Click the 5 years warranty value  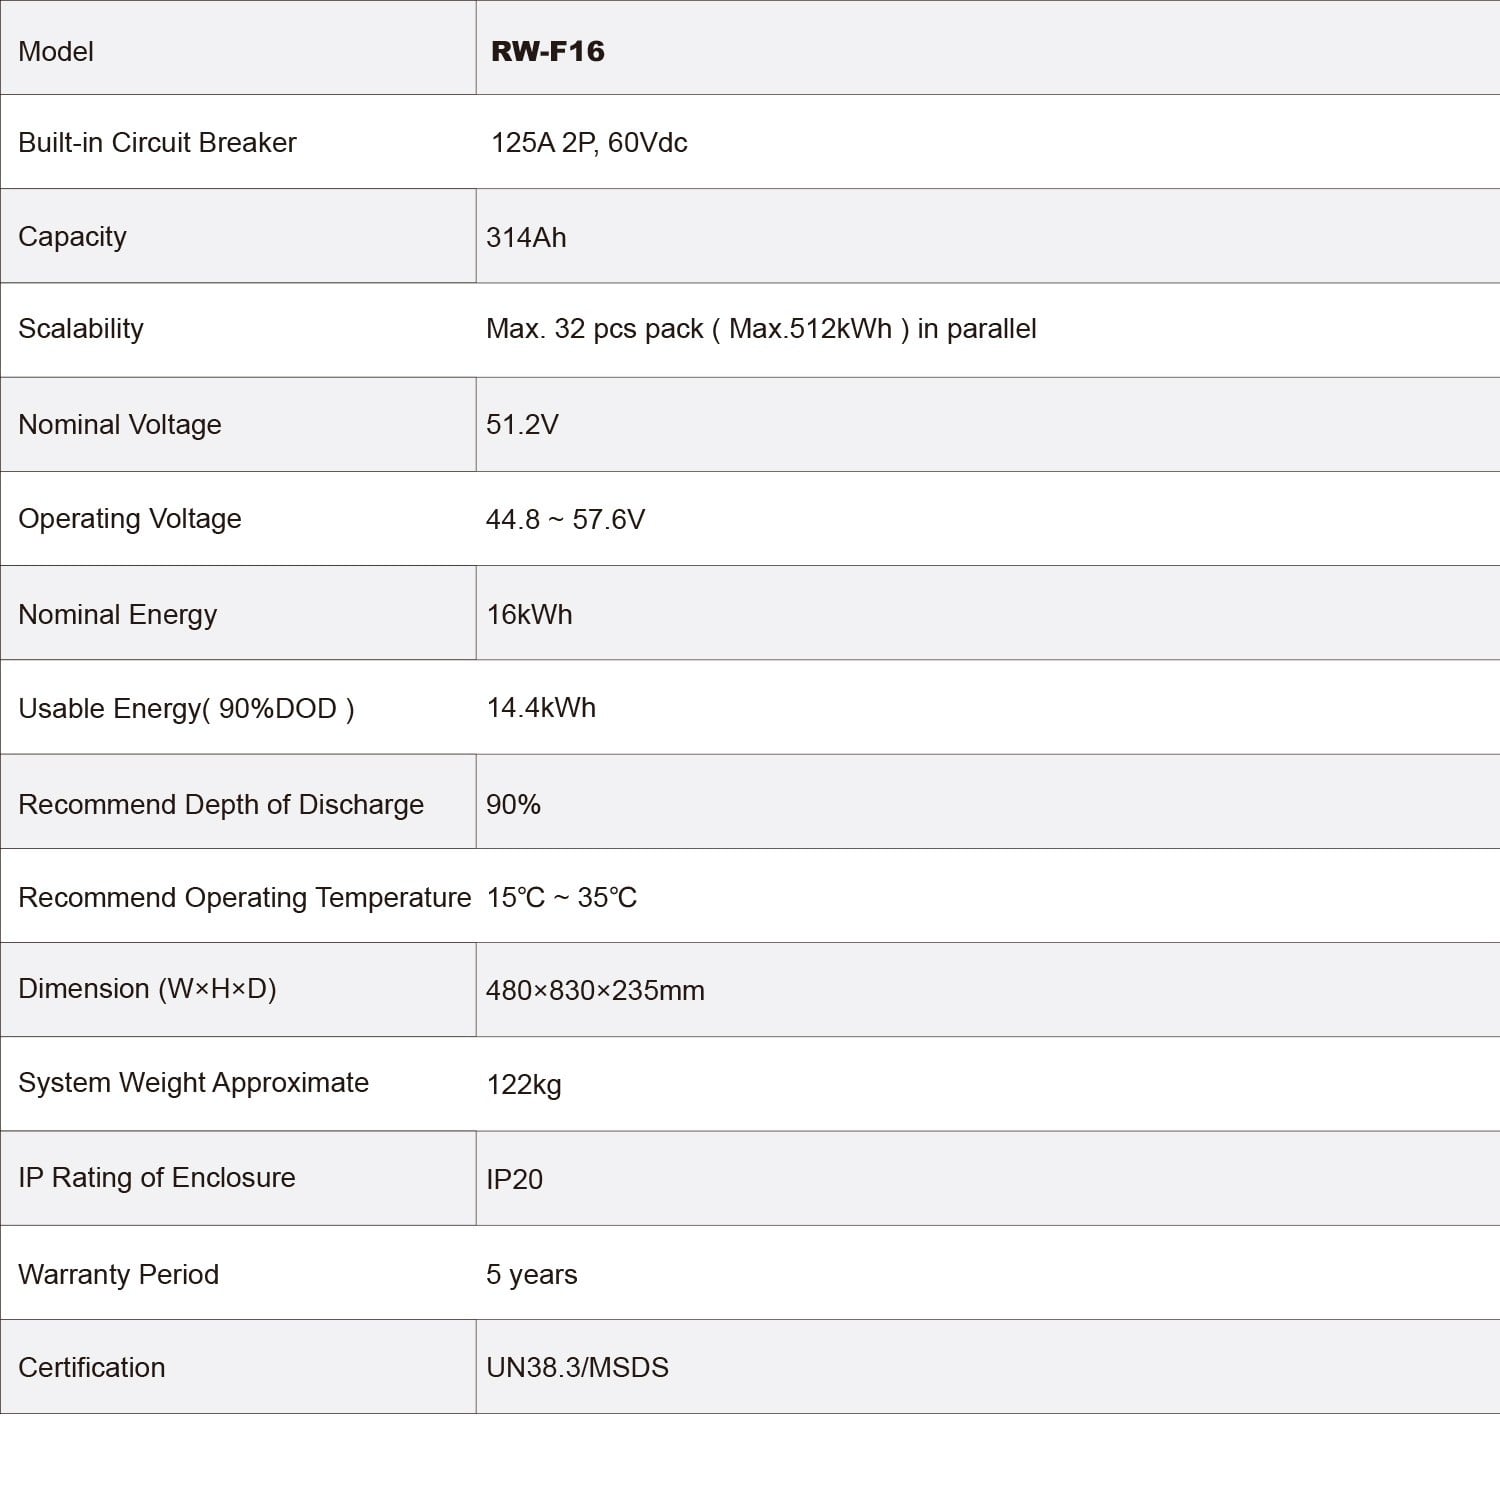click(531, 1274)
